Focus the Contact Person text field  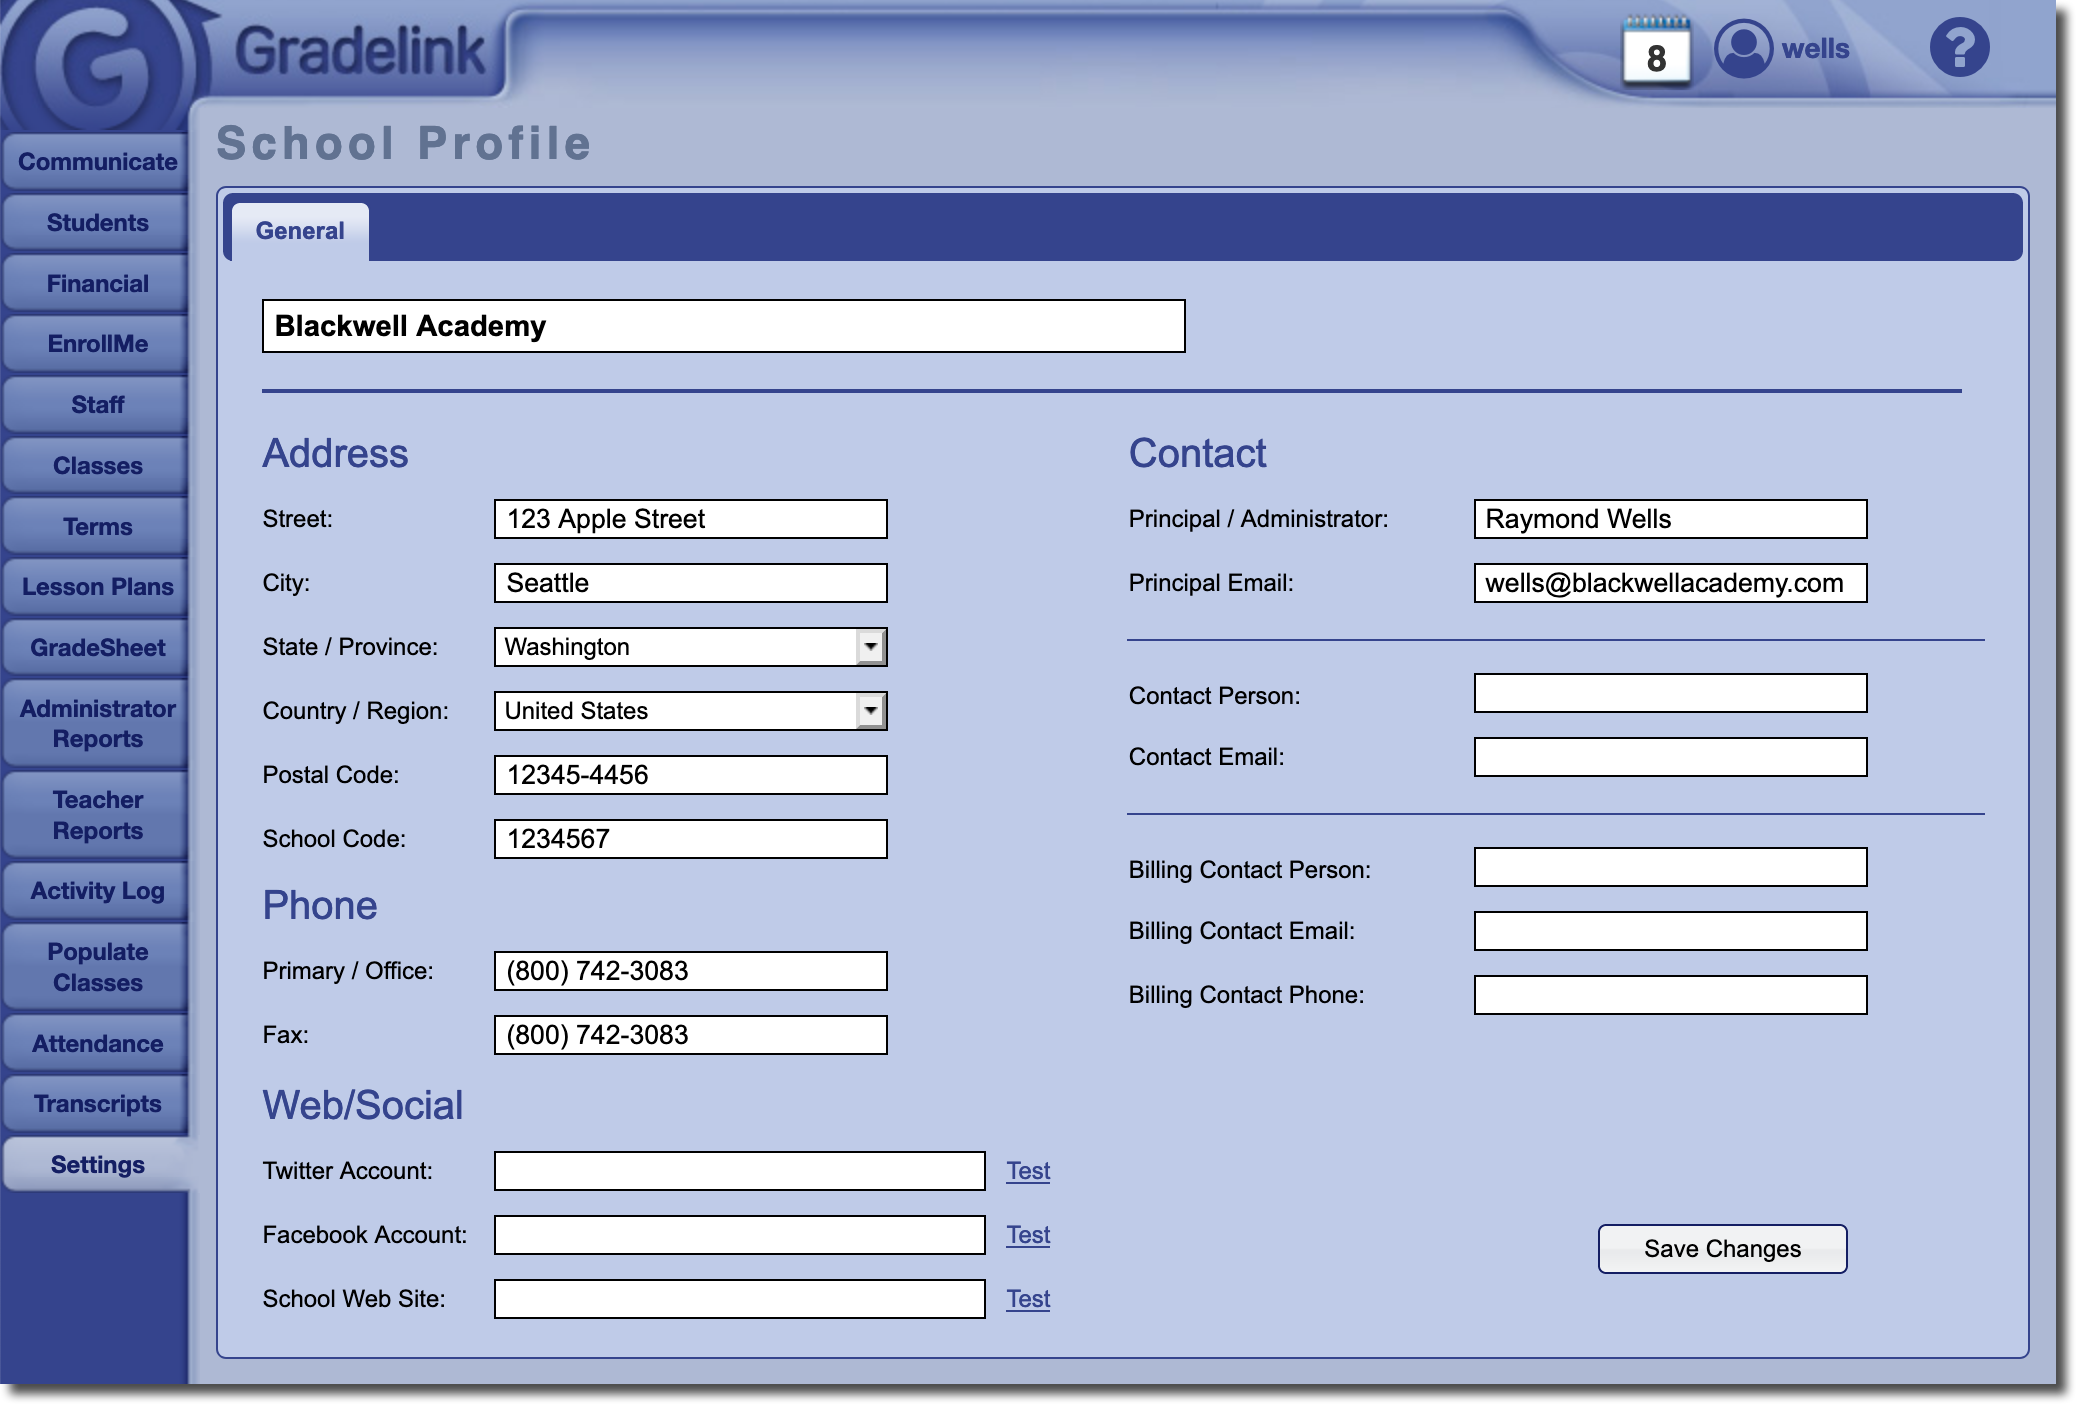(1670, 693)
